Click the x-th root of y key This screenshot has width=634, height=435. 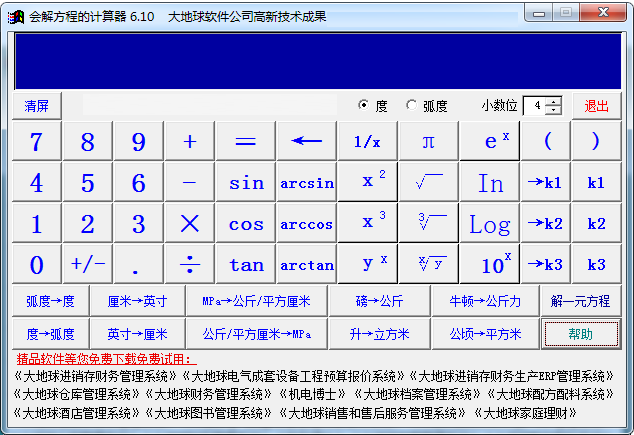[x=429, y=264]
